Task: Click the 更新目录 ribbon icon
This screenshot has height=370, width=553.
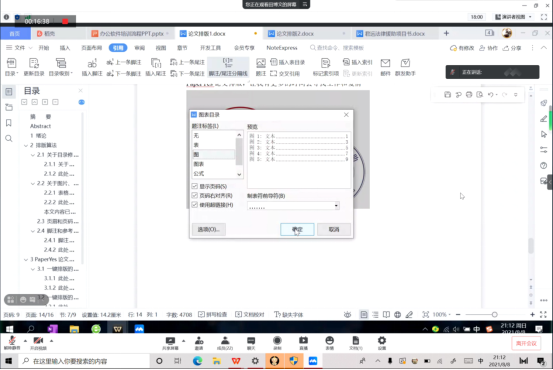Action: [34, 67]
